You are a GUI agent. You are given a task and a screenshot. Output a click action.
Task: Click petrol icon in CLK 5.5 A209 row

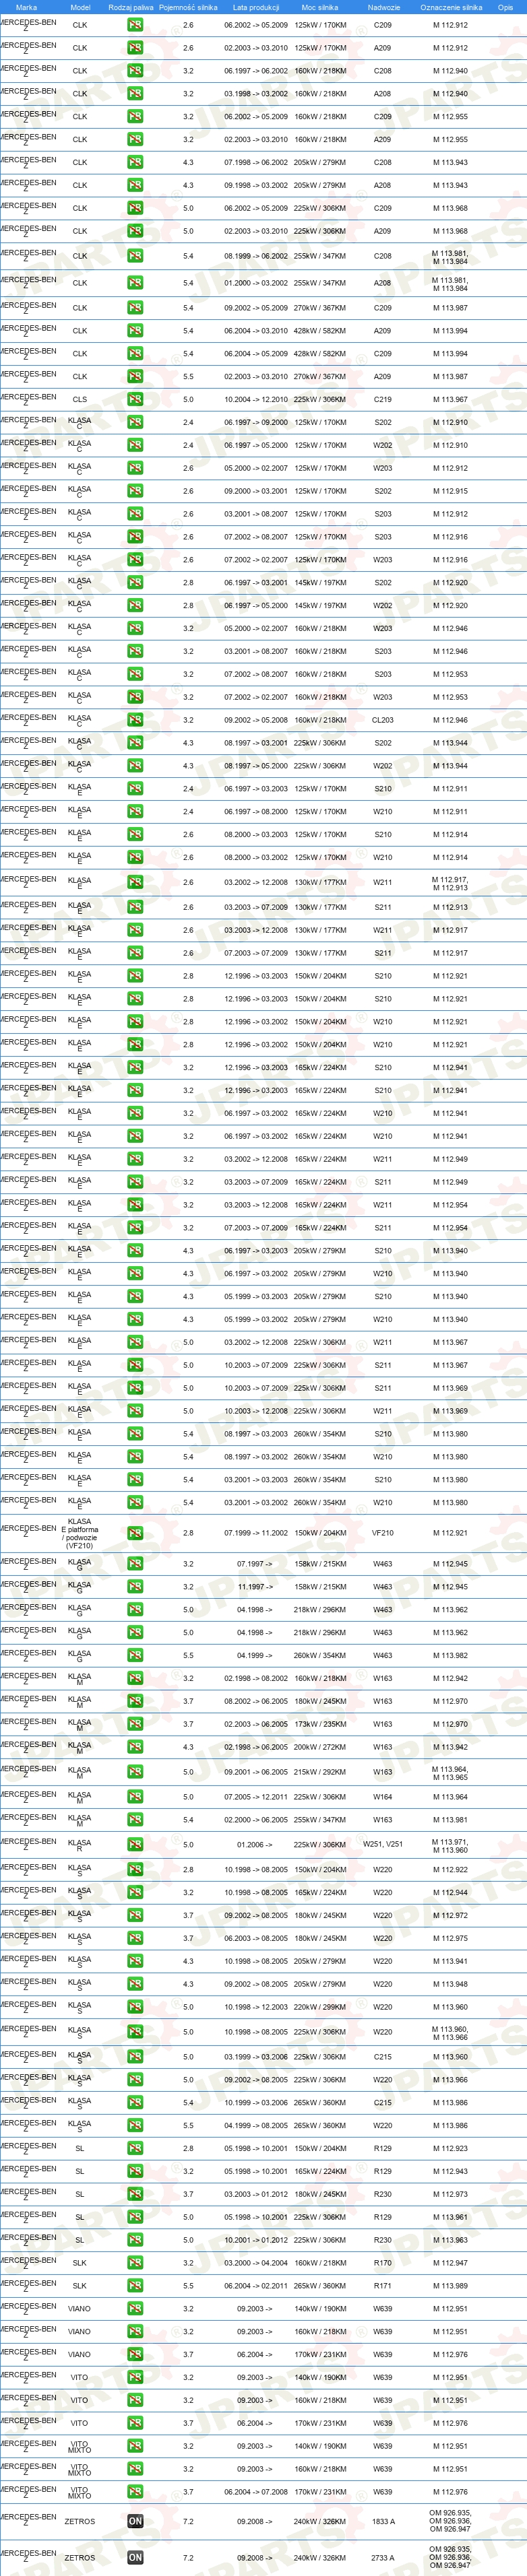click(135, 377)
